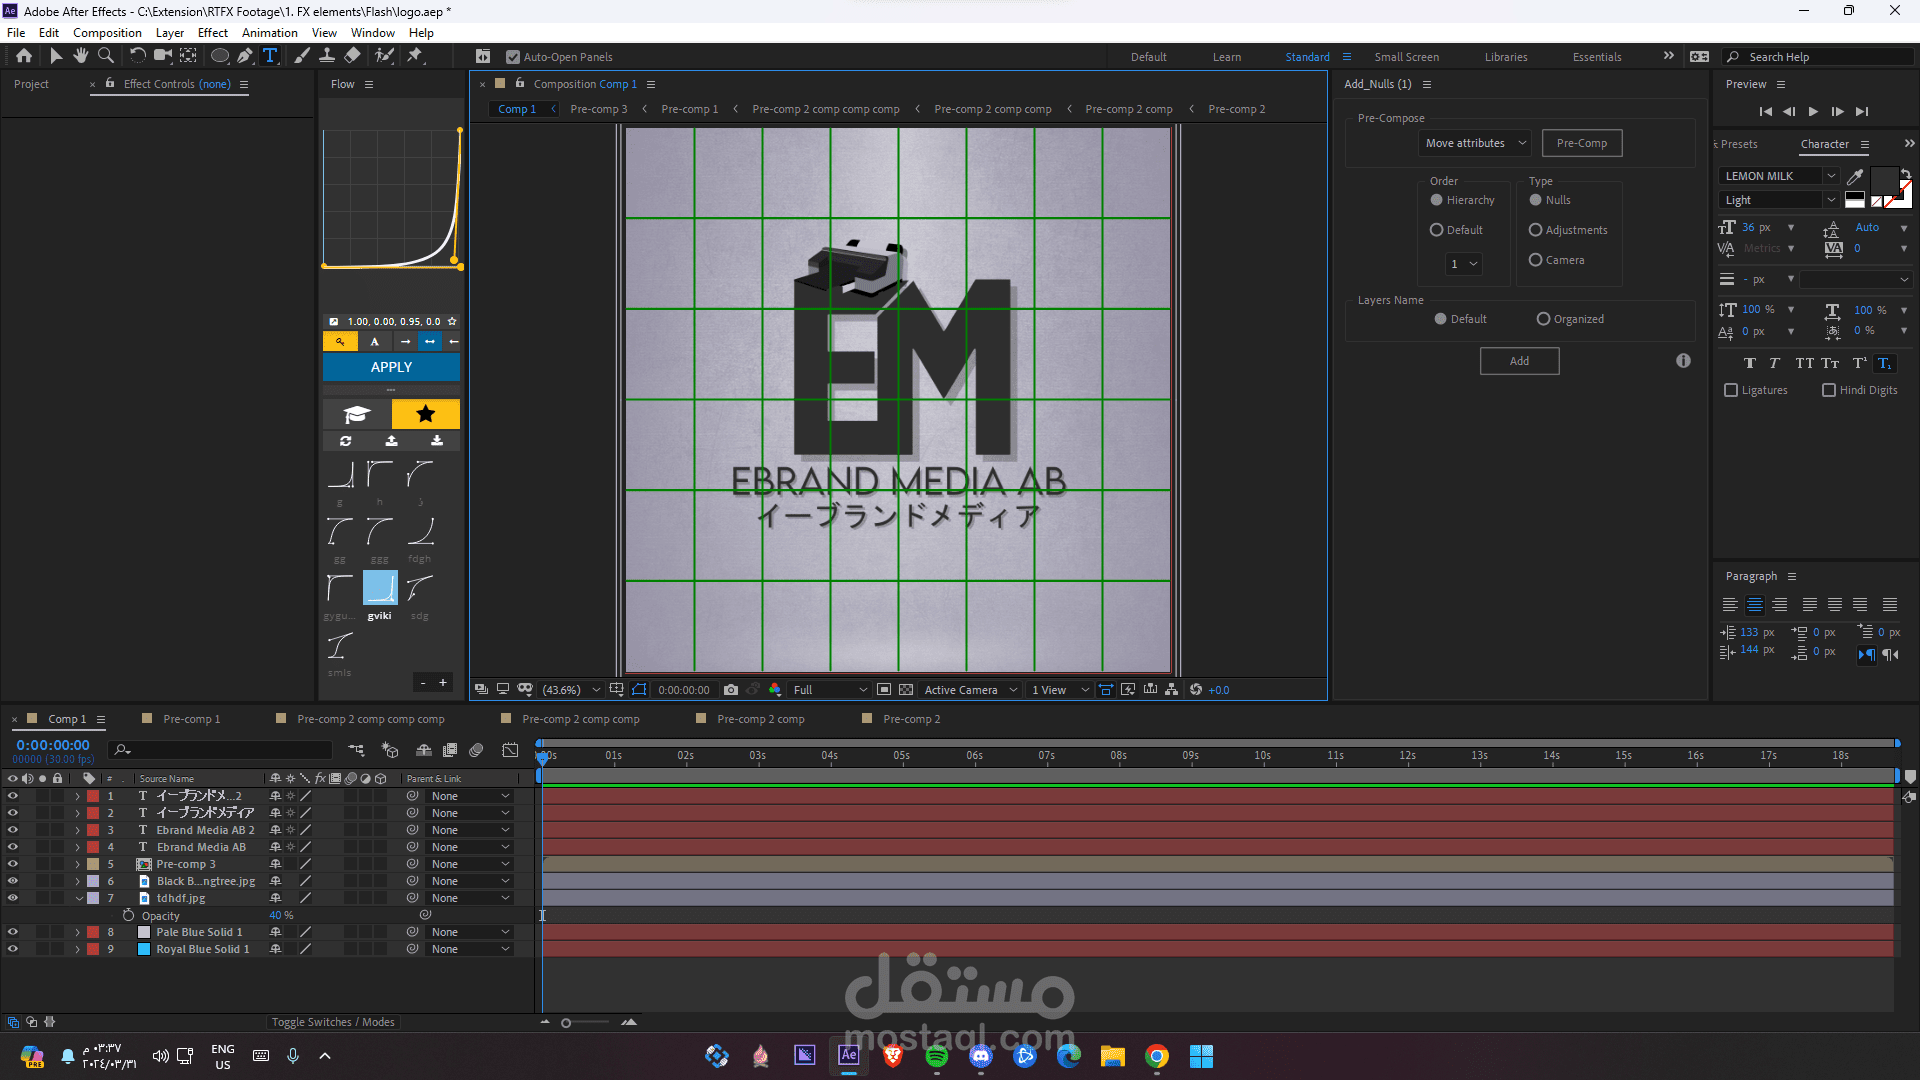Click Reset Exposure icon in viewer

tap(1196, 690)
